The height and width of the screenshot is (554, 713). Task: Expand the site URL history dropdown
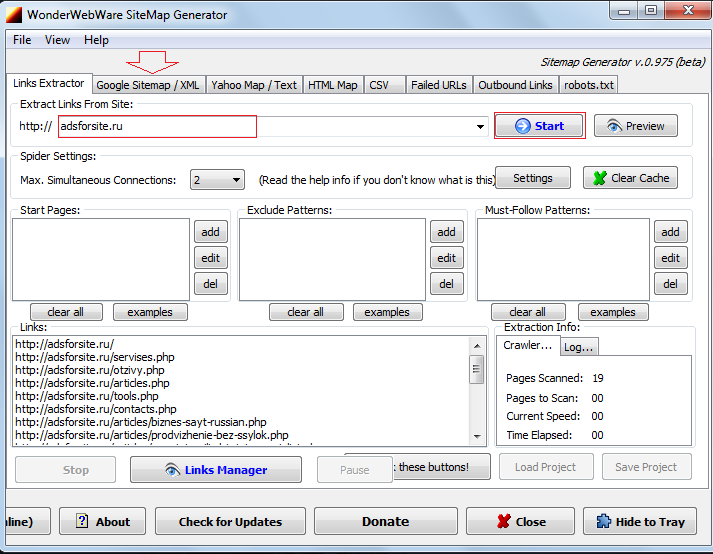(481, 127)
